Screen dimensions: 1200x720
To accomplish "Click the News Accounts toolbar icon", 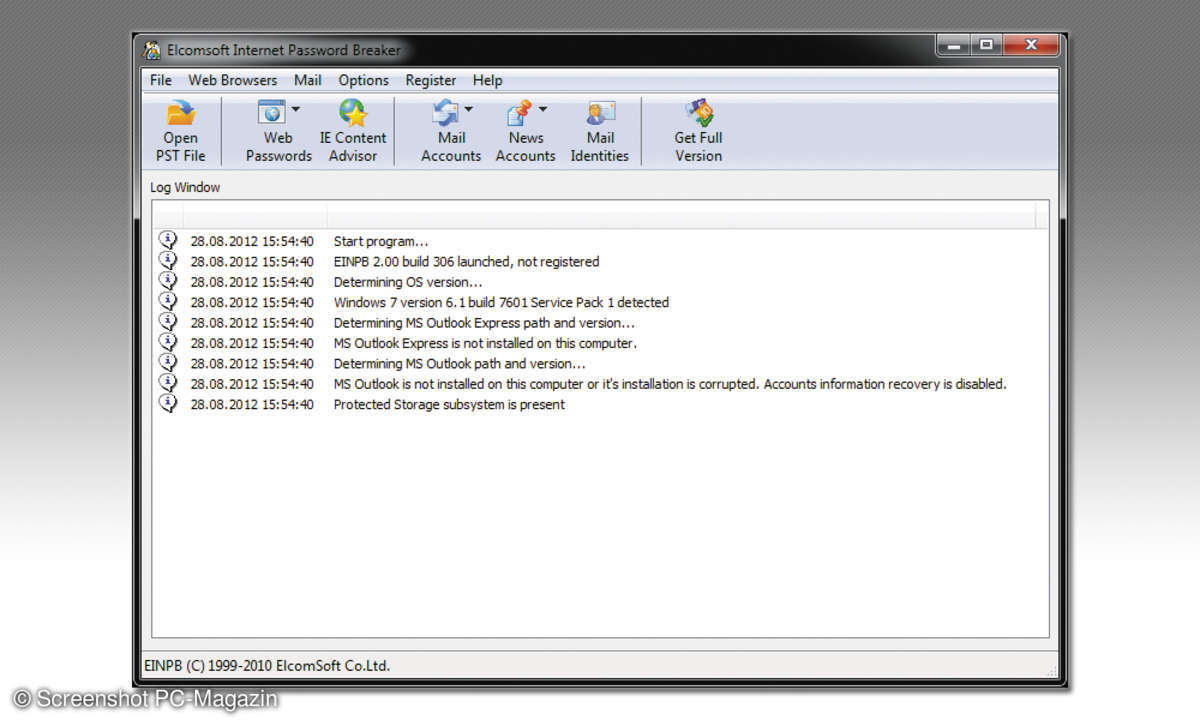I will coord(520,112).
